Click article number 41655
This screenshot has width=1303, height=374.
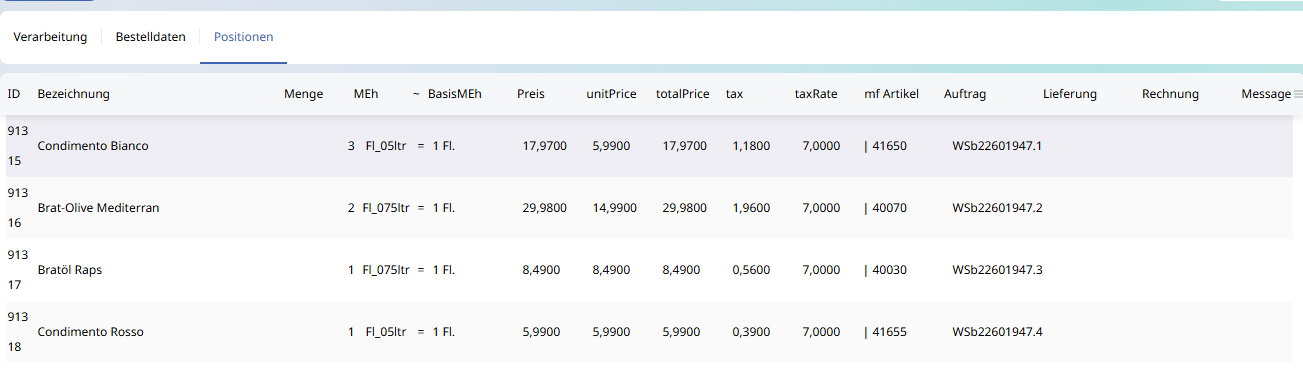click(x=890, y=332)
